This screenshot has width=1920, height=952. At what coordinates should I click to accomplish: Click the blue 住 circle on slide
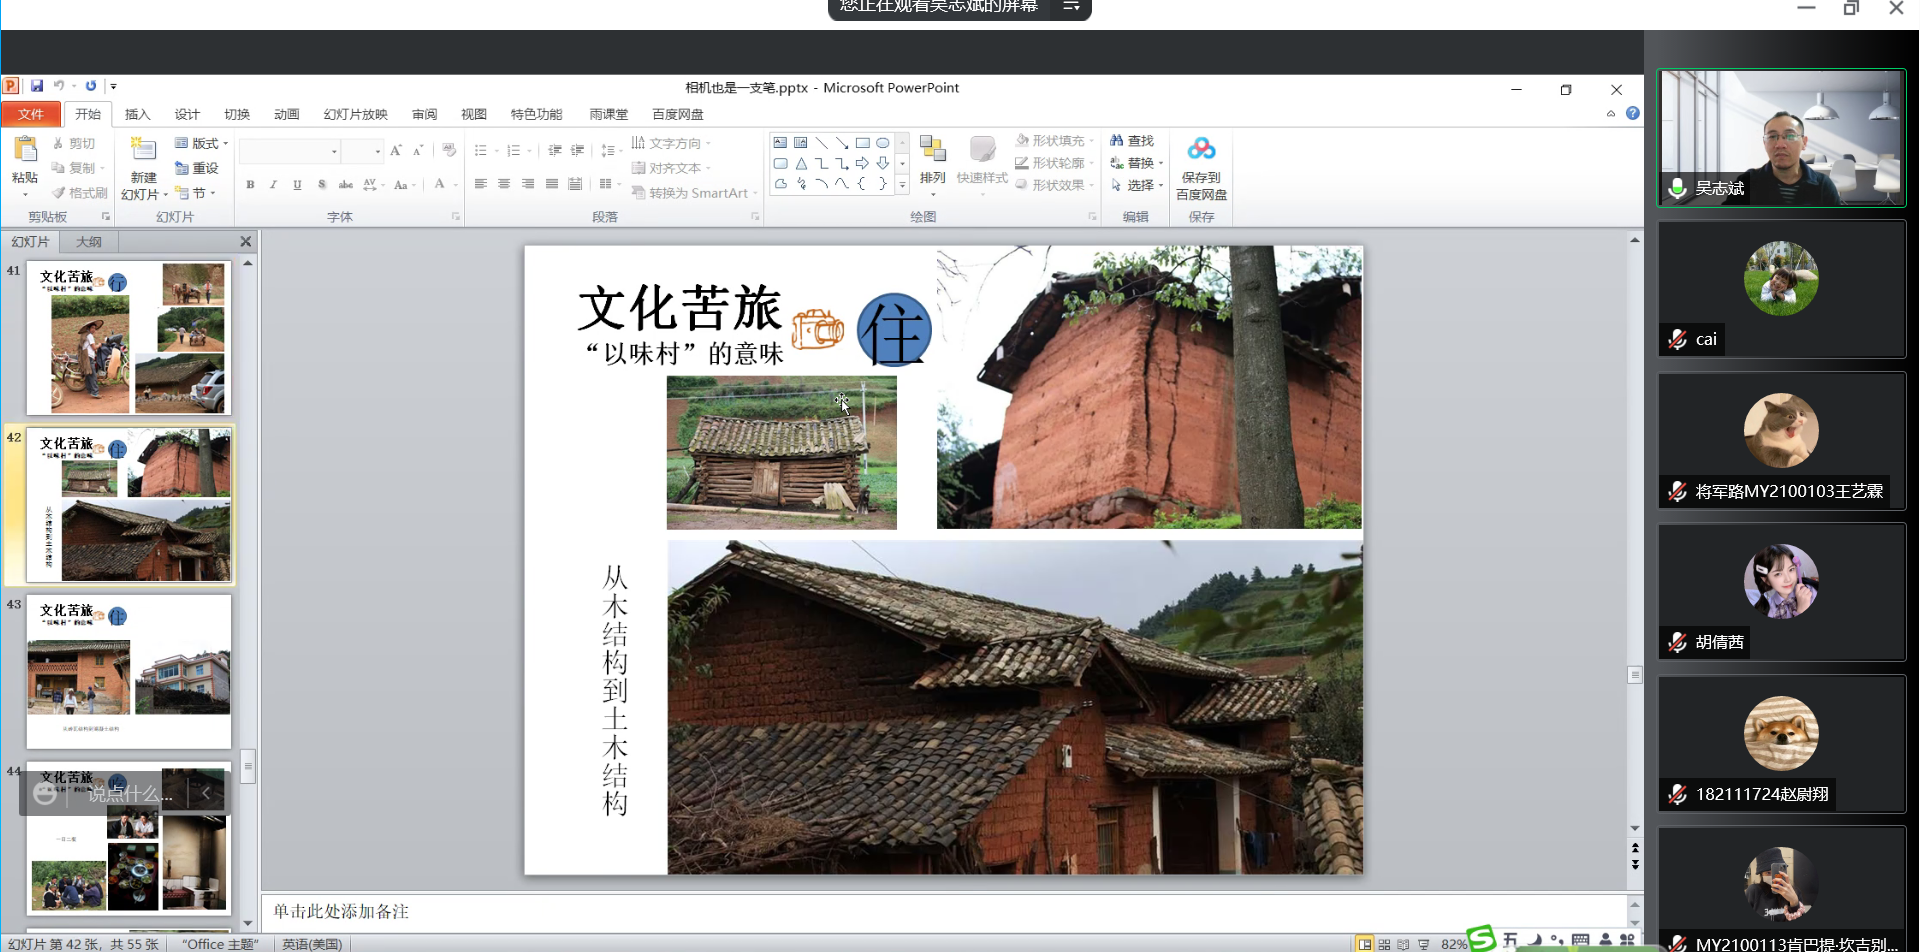[894, 331]
